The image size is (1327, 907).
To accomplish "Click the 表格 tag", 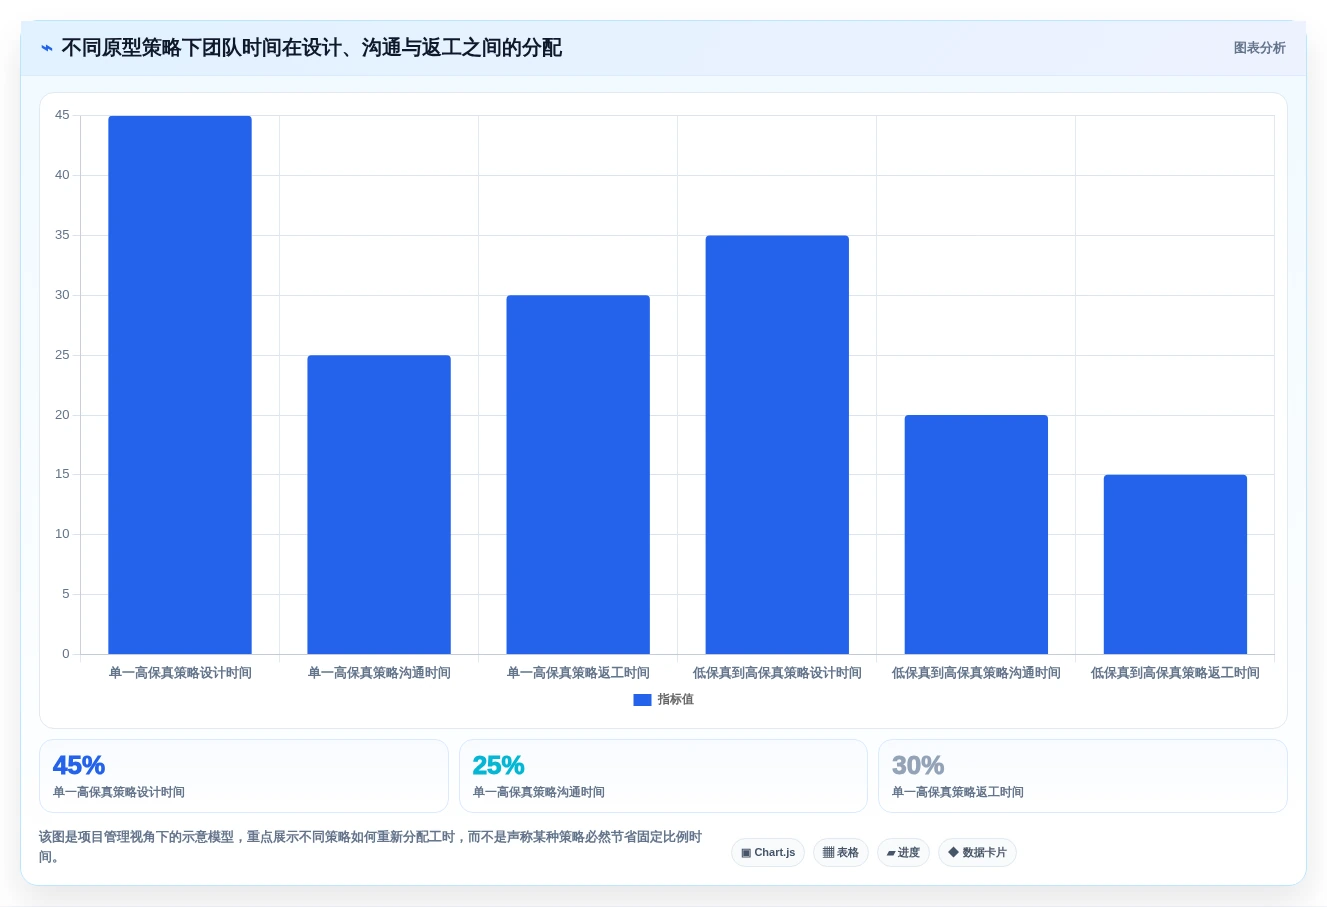I will [x=841, y=853].
